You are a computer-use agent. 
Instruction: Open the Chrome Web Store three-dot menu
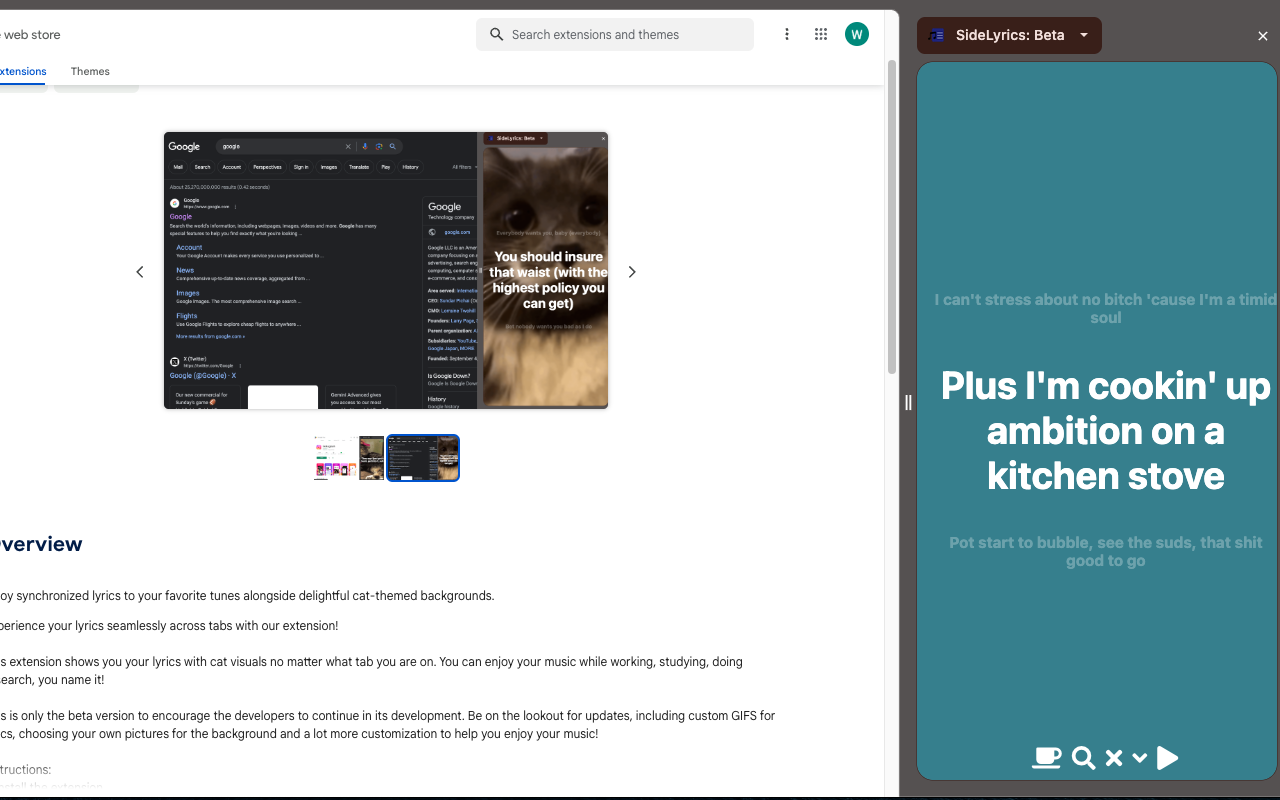tap(787, 34)
